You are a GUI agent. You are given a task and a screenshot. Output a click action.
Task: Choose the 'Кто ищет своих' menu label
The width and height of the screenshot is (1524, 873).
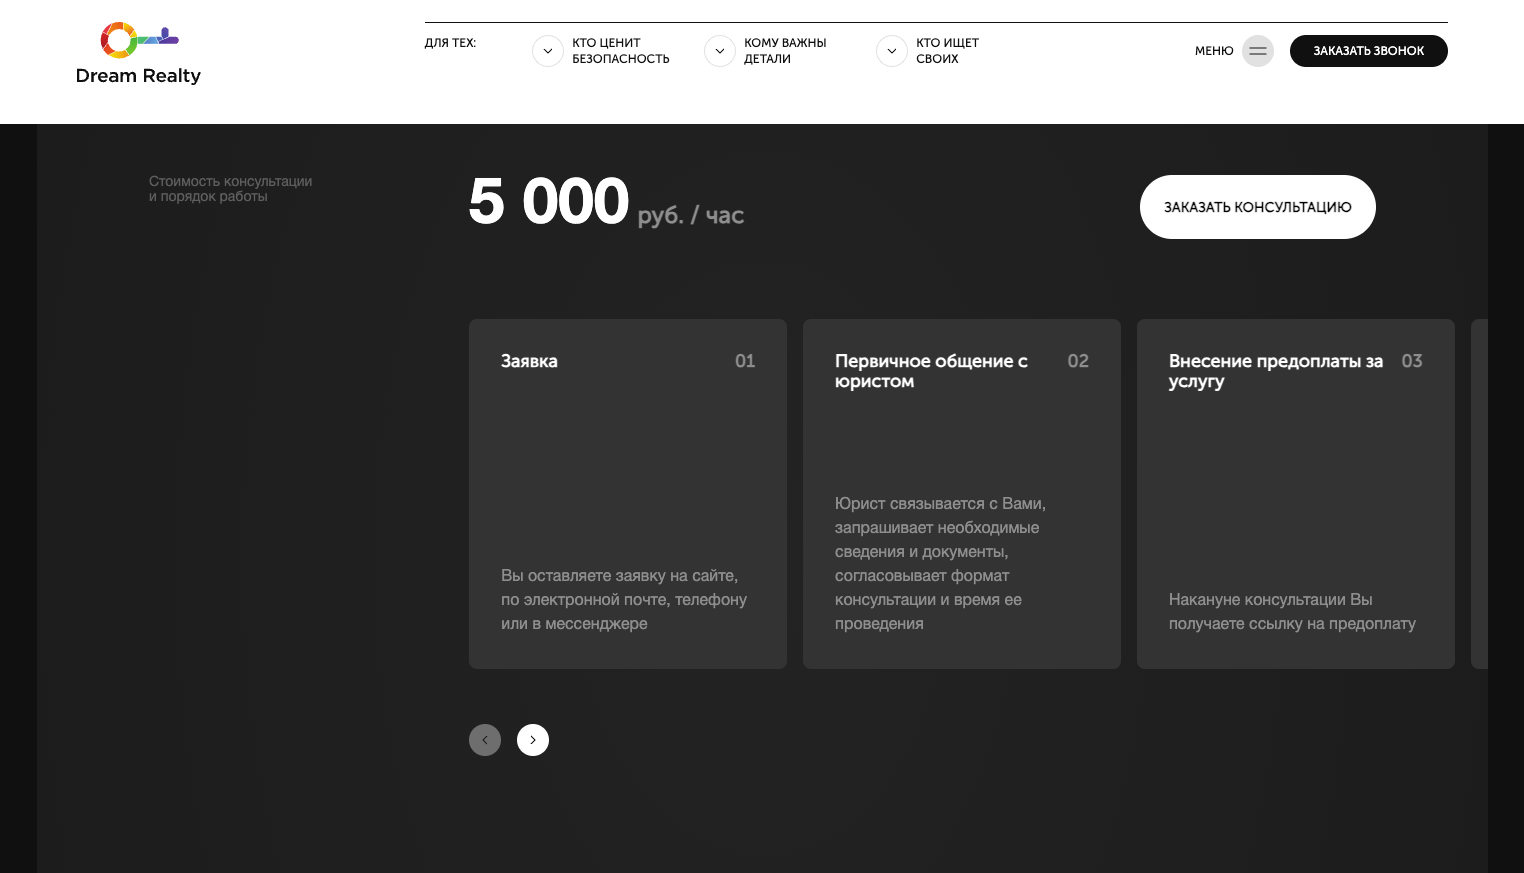(946, 51)
